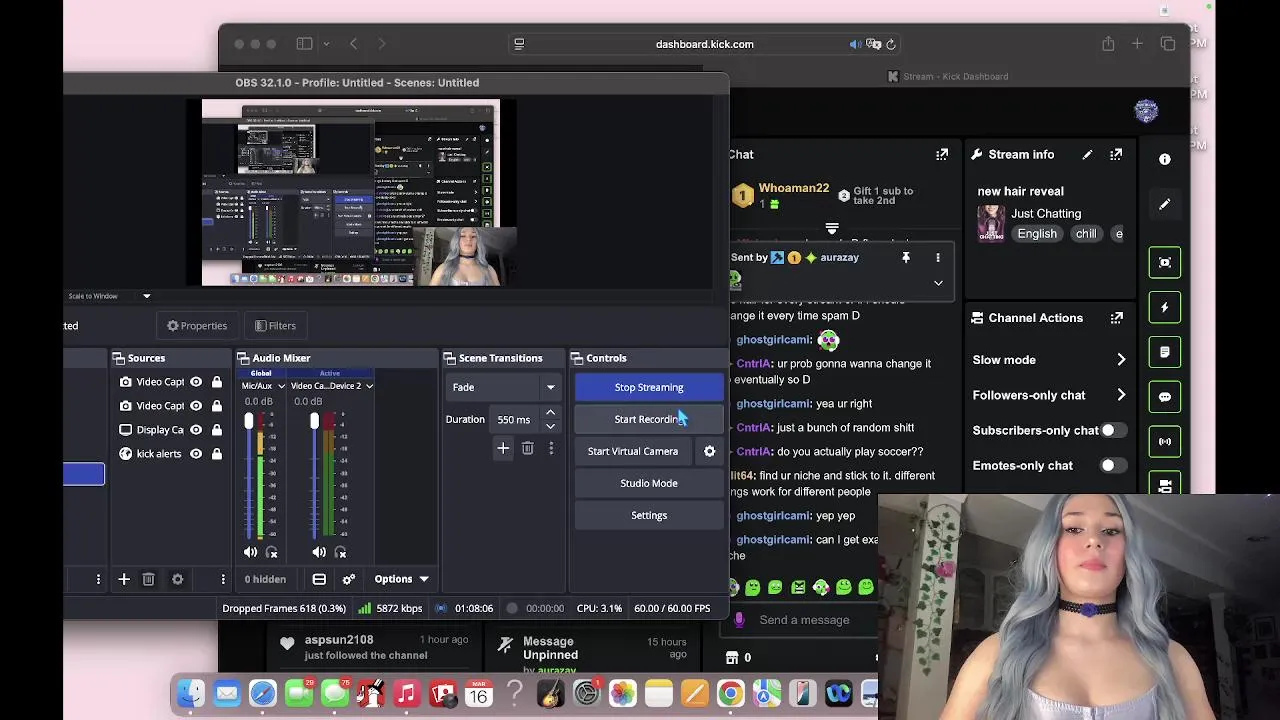This screenshot has height=720, width=1280.
Task: Open the Sources panel three-dot menu
Action: tap(223, 579)
